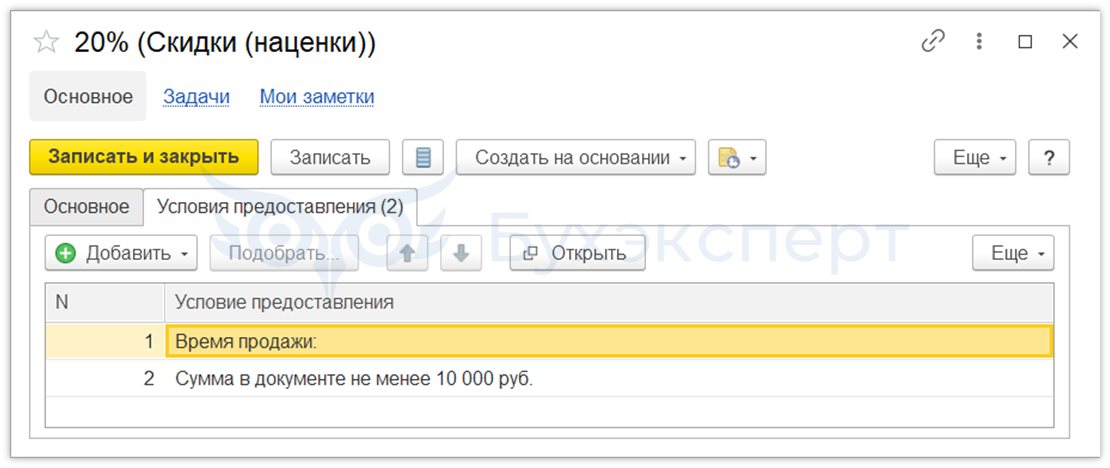The height and width of the screenshot is (468, 1110).
Task: Move row down with the down arrow
Action: [x=461, y=253]
